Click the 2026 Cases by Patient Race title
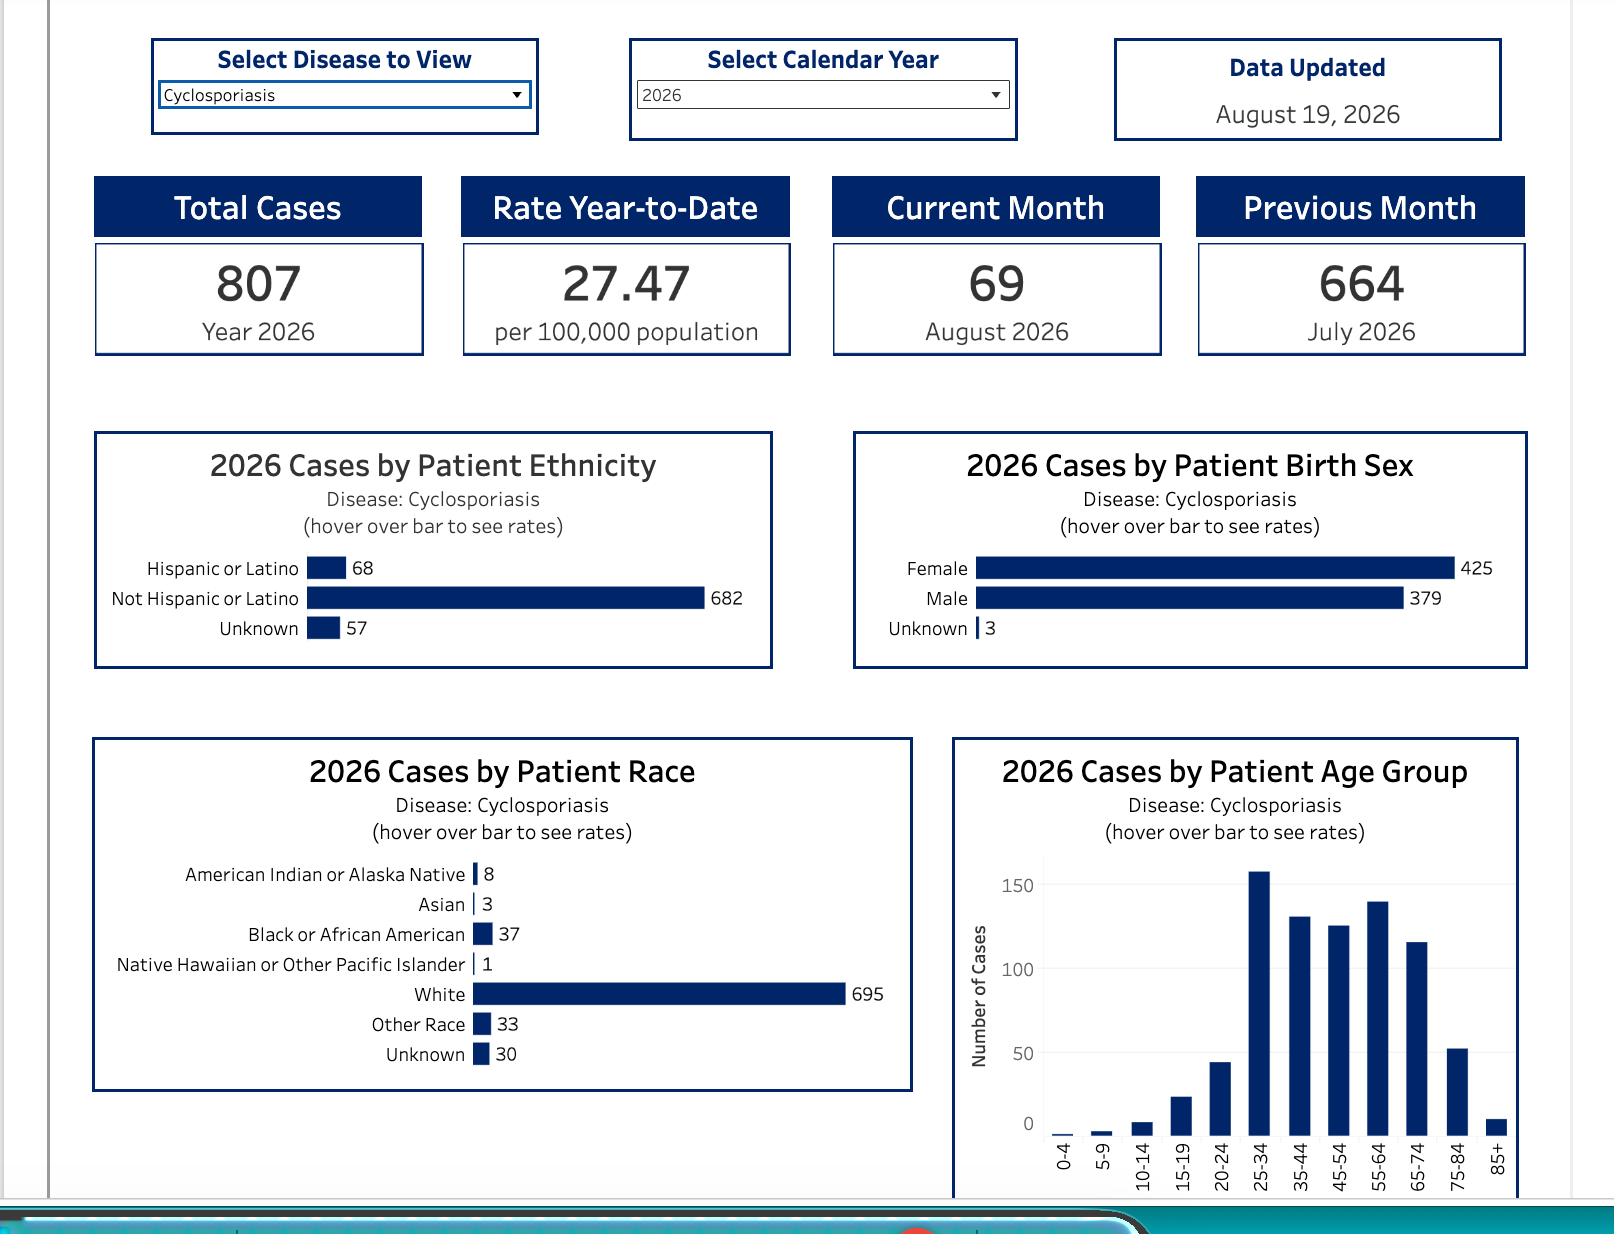The width and height of the screenshot is (1614, 1234). [502, 772]
